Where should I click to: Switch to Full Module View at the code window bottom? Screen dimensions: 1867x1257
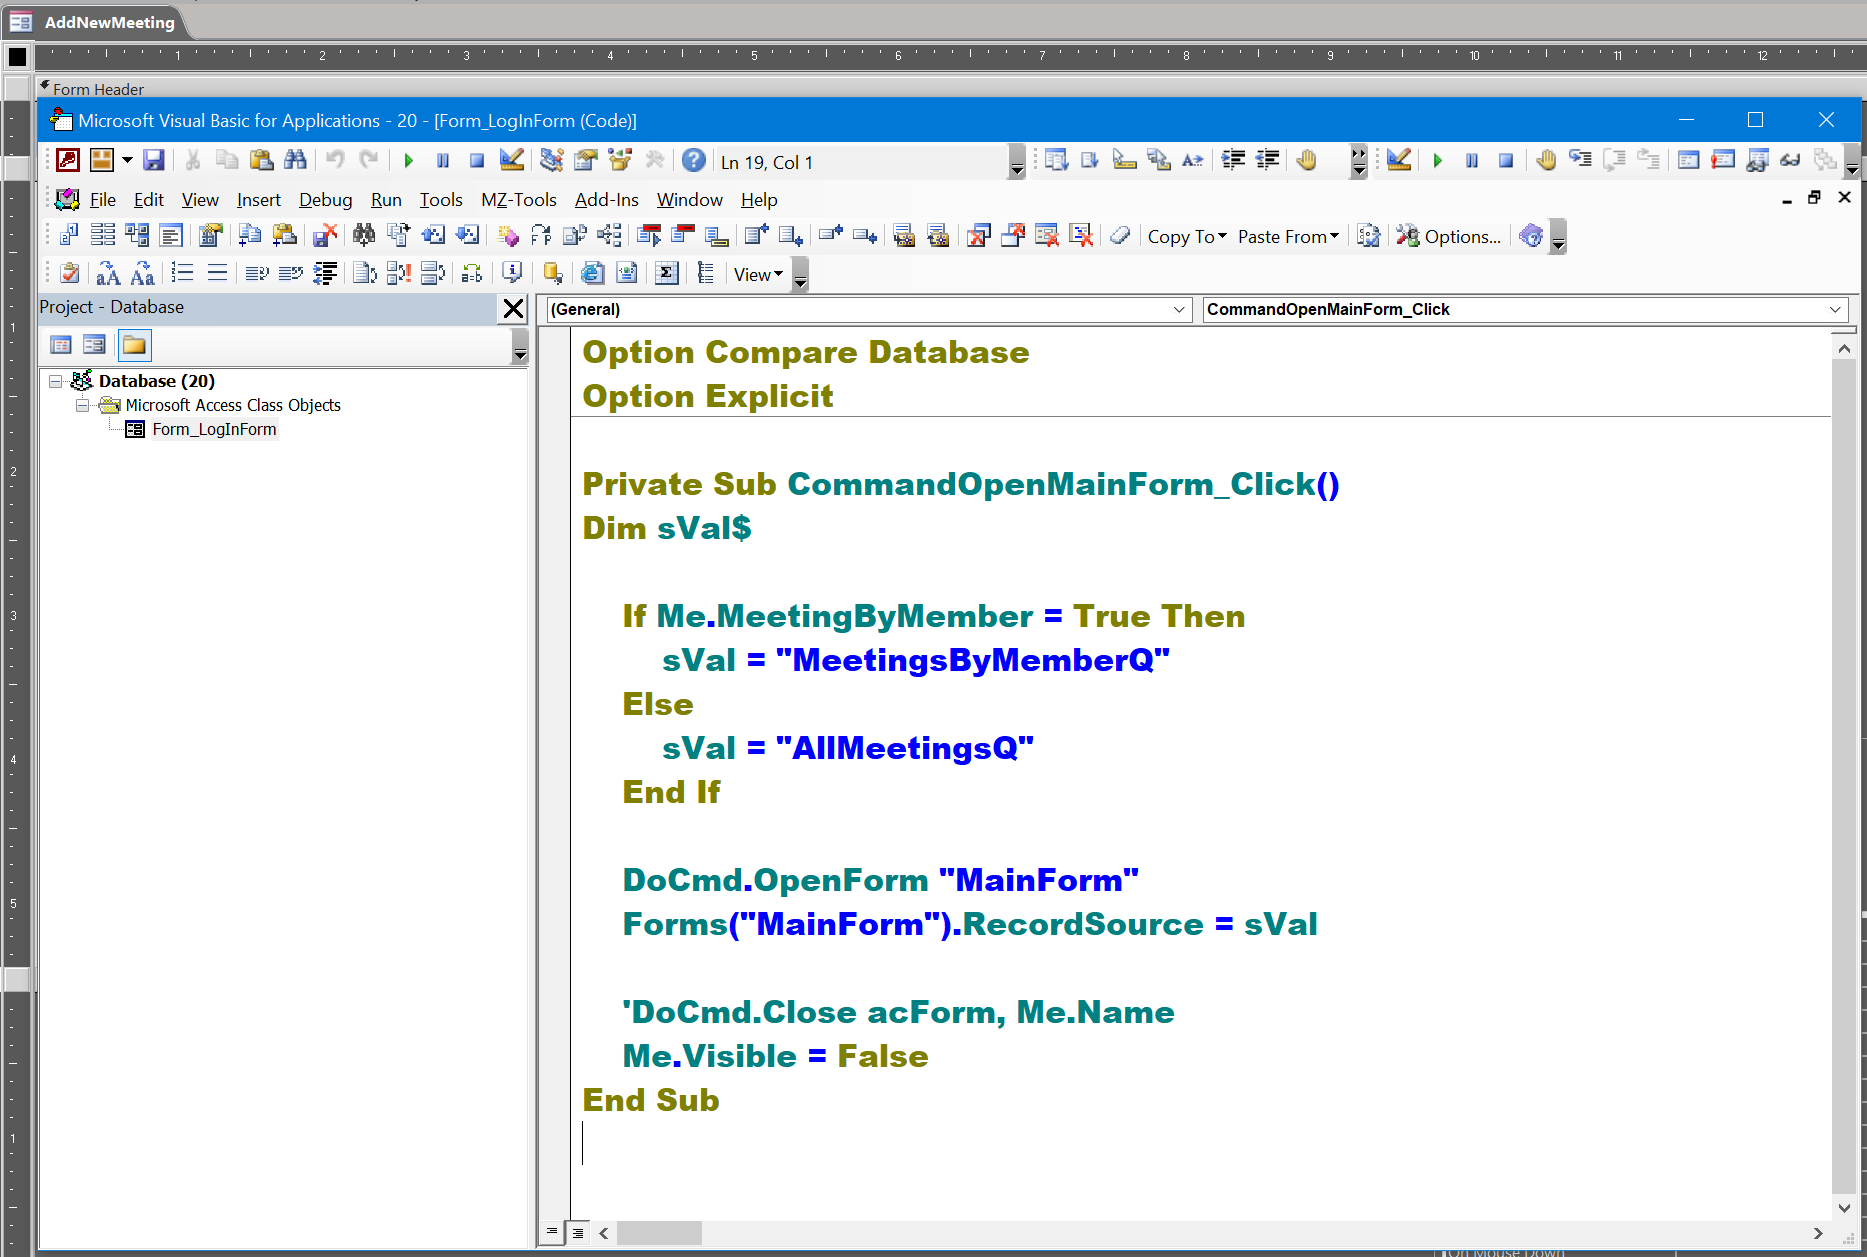(577, 1232)
